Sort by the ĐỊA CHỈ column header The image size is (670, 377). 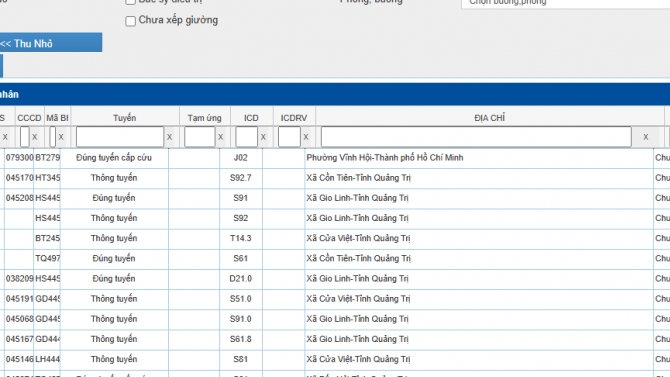pos(490,118)
